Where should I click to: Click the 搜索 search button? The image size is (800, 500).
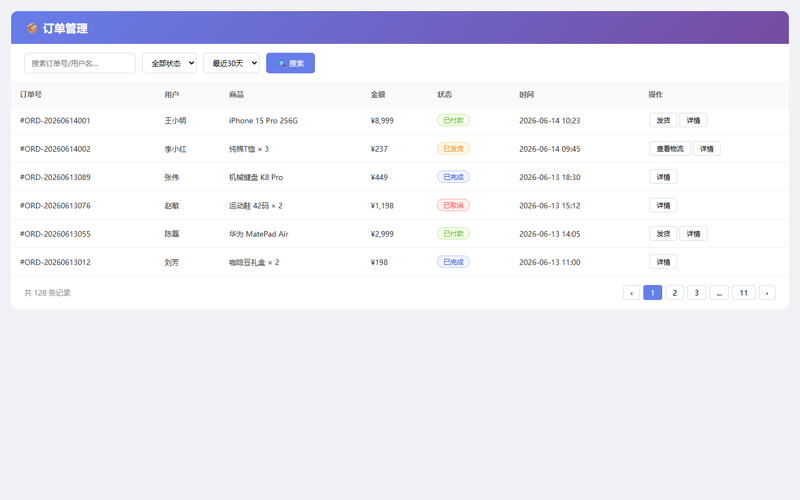tap(290, 63)
